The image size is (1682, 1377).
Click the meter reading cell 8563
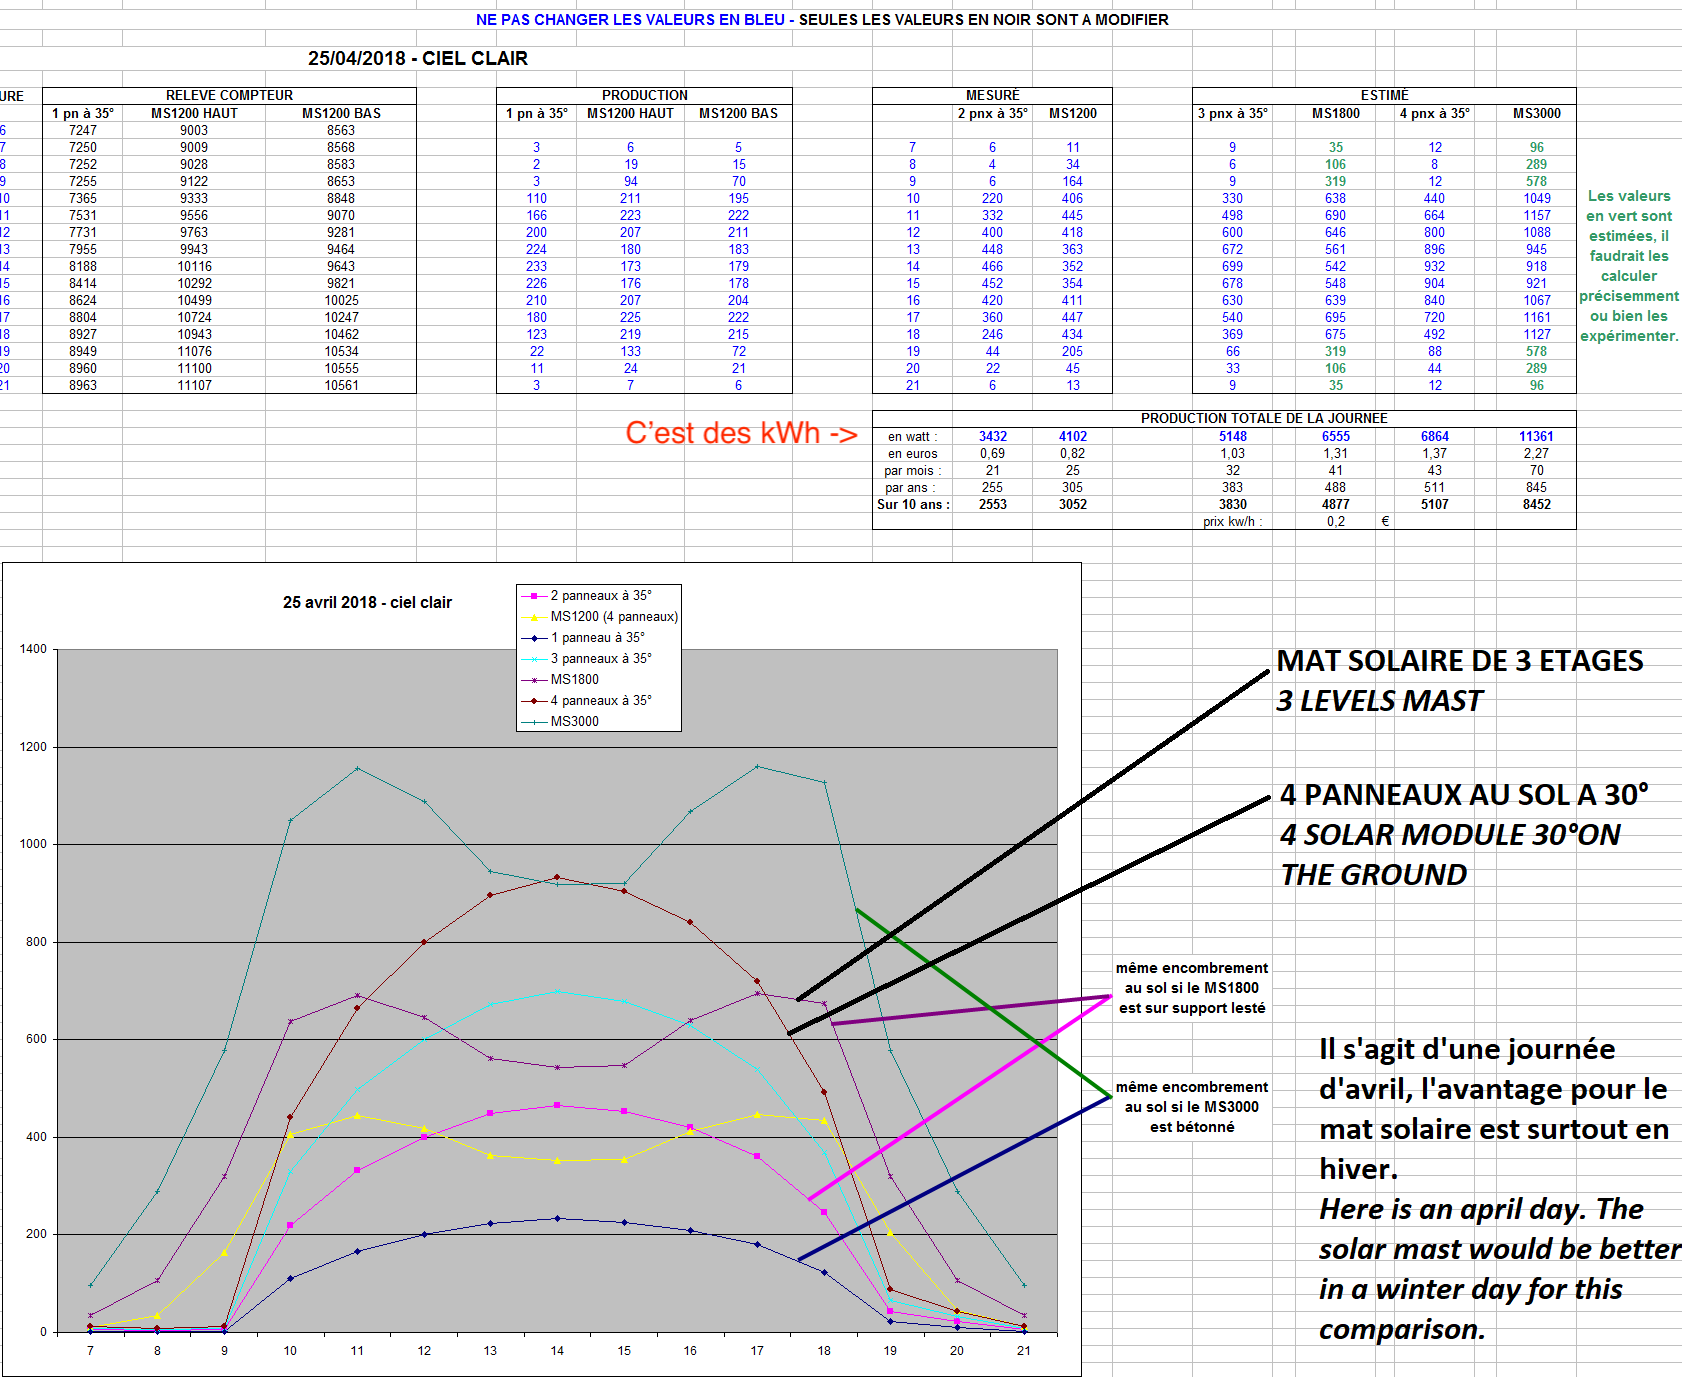point(341,130)
